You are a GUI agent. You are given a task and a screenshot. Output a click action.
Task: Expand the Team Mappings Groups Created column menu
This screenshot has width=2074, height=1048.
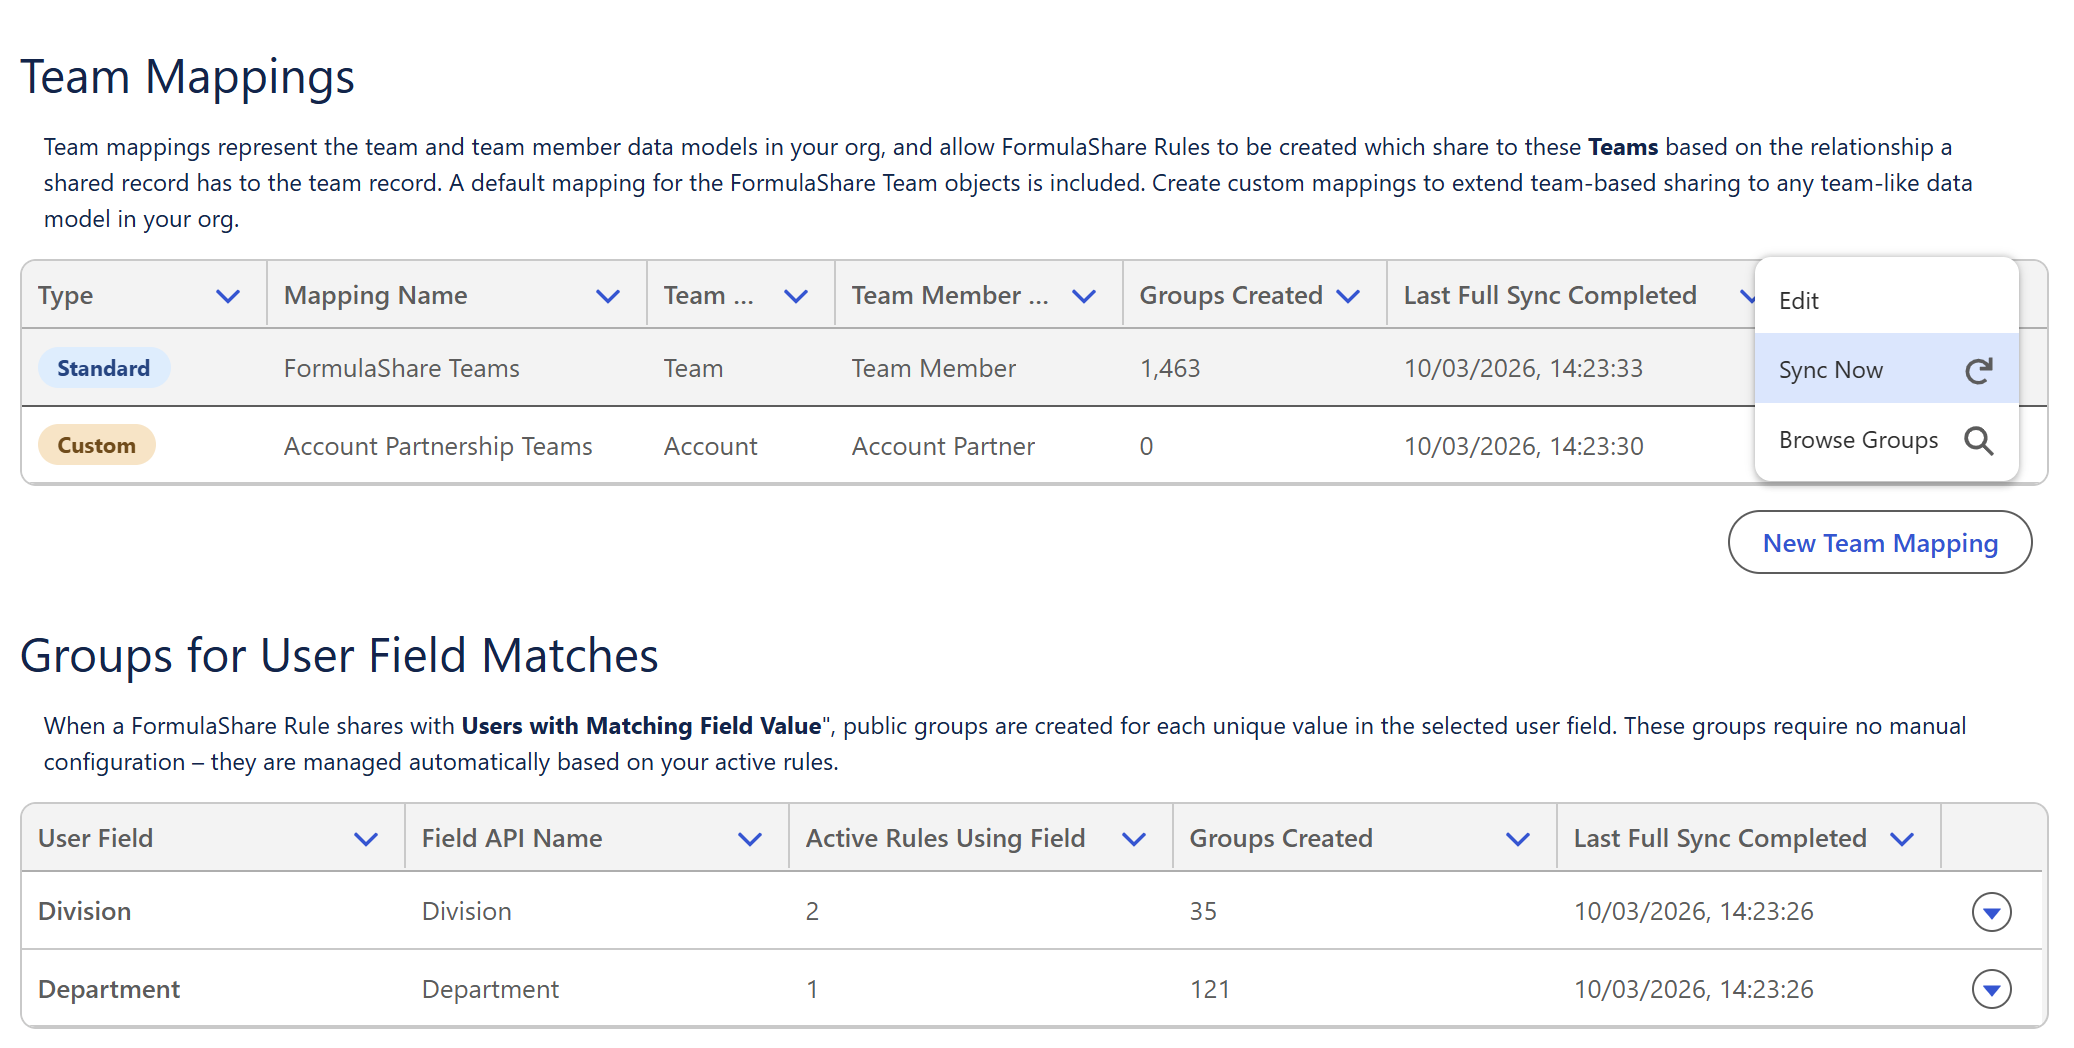click(x=1348, y=297)
